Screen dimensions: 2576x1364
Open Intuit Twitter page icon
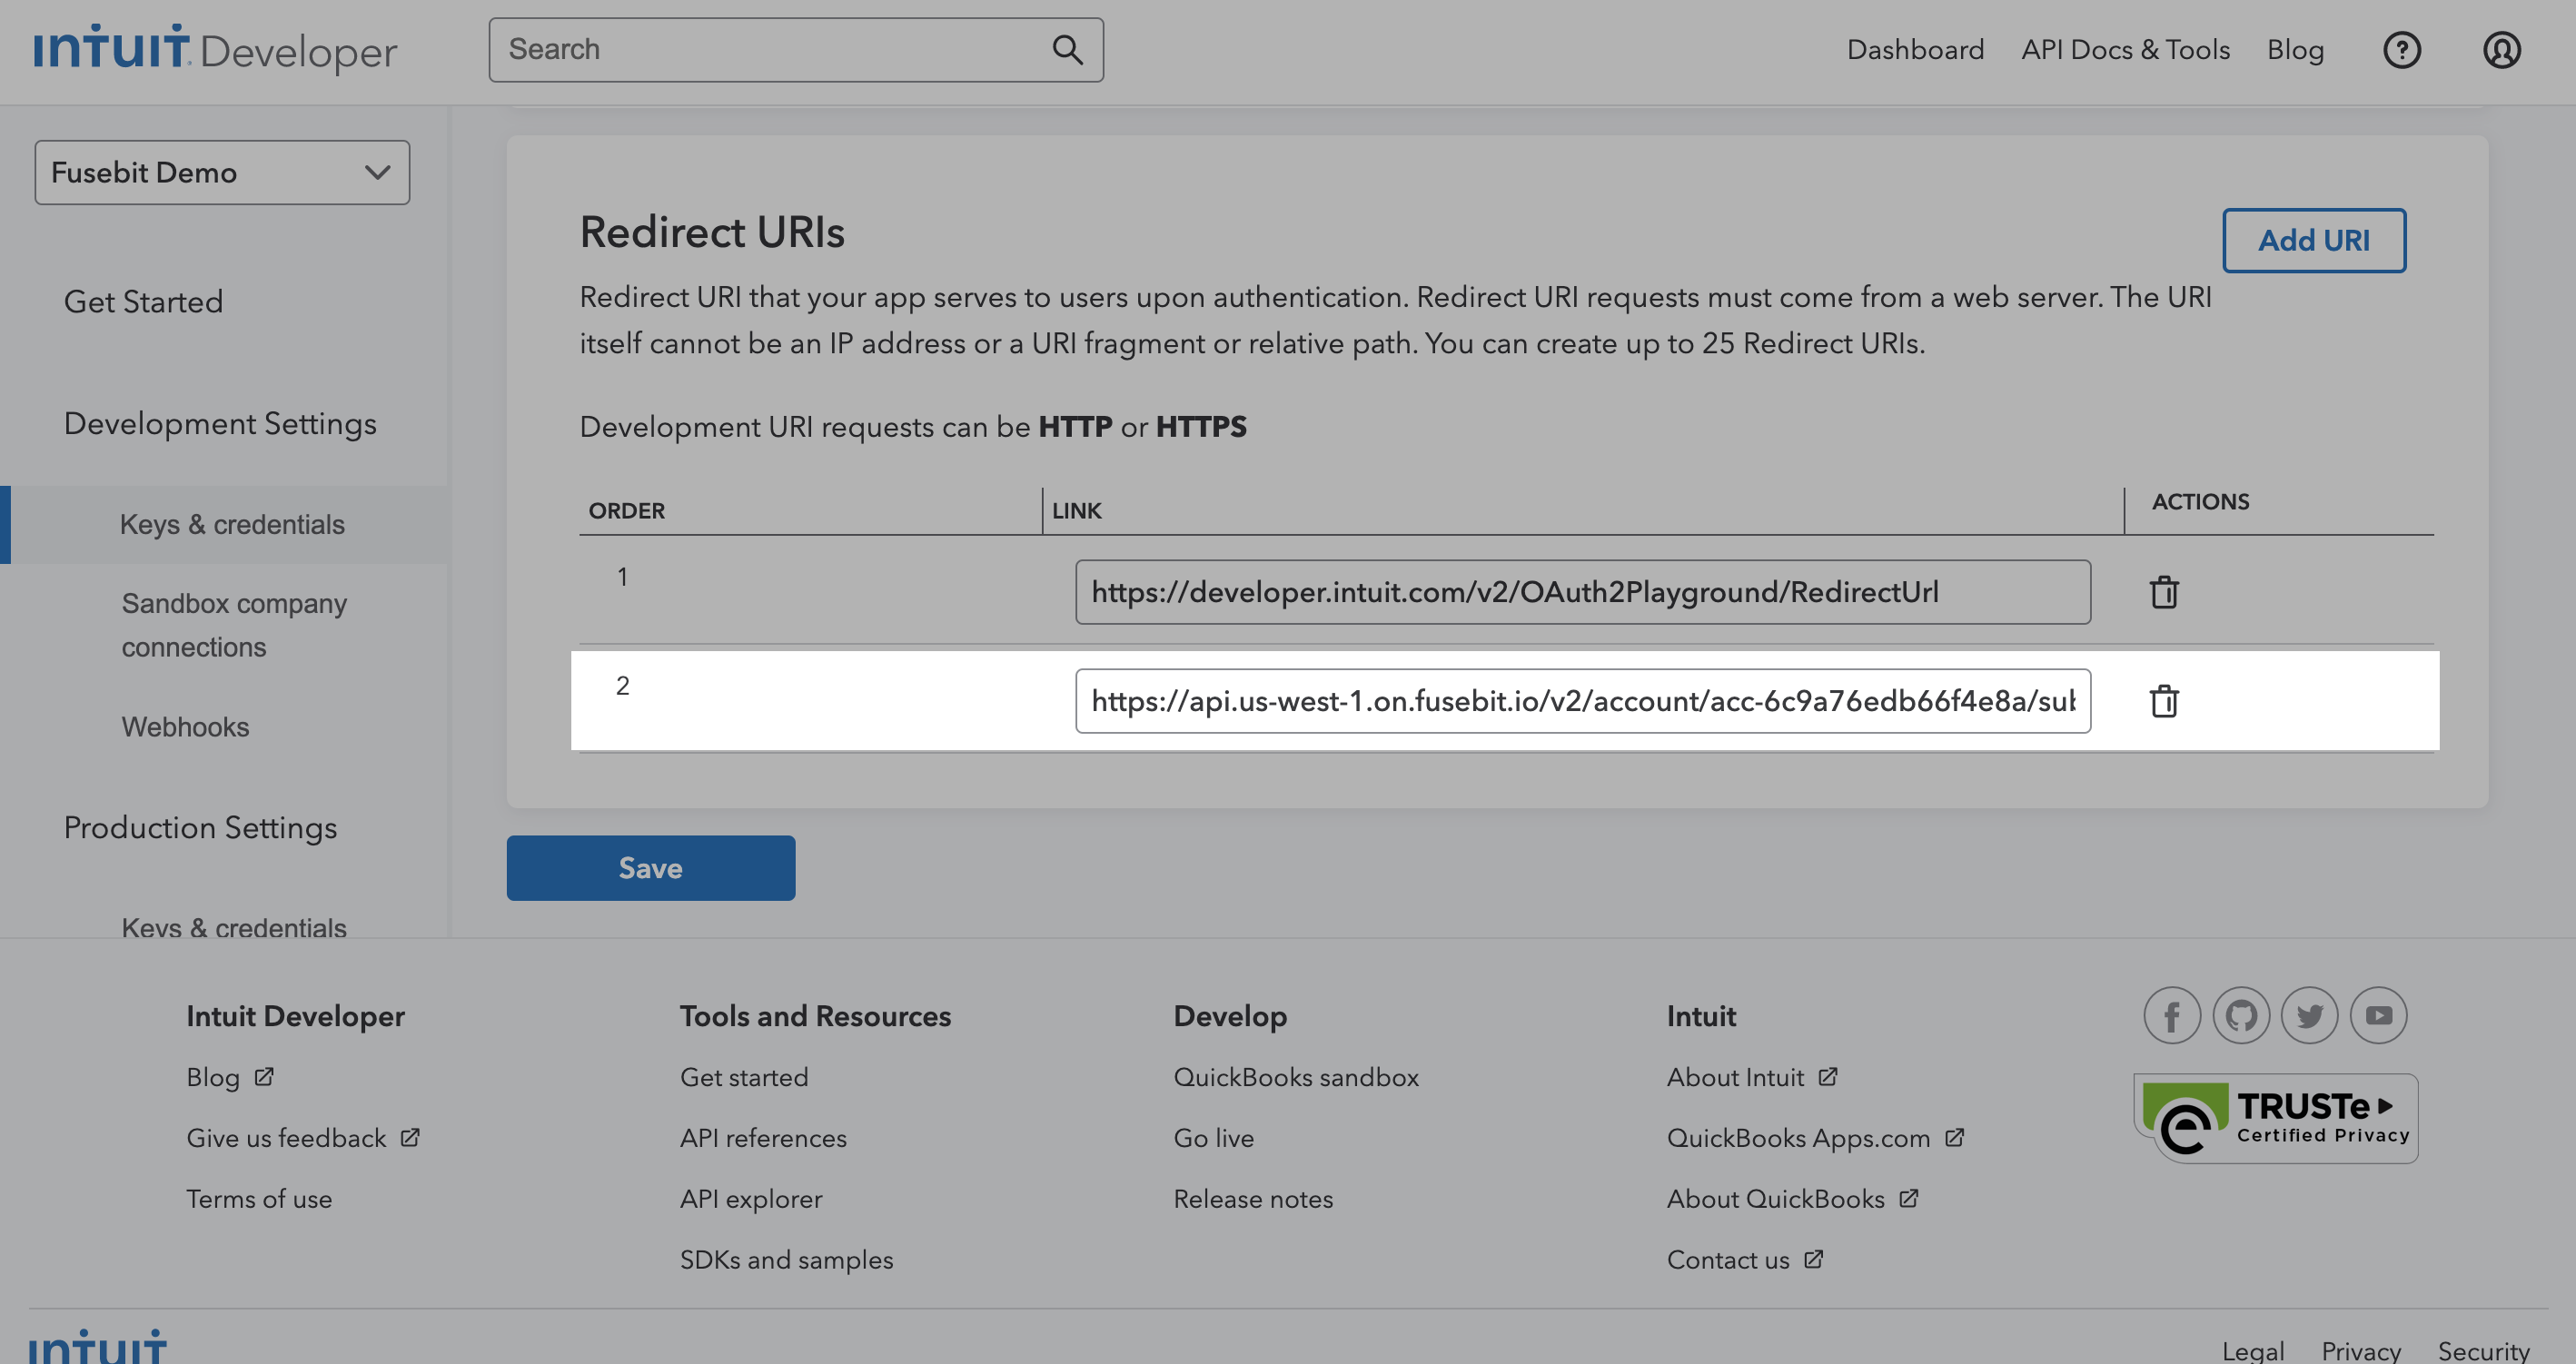(x=2310, y=1016)
